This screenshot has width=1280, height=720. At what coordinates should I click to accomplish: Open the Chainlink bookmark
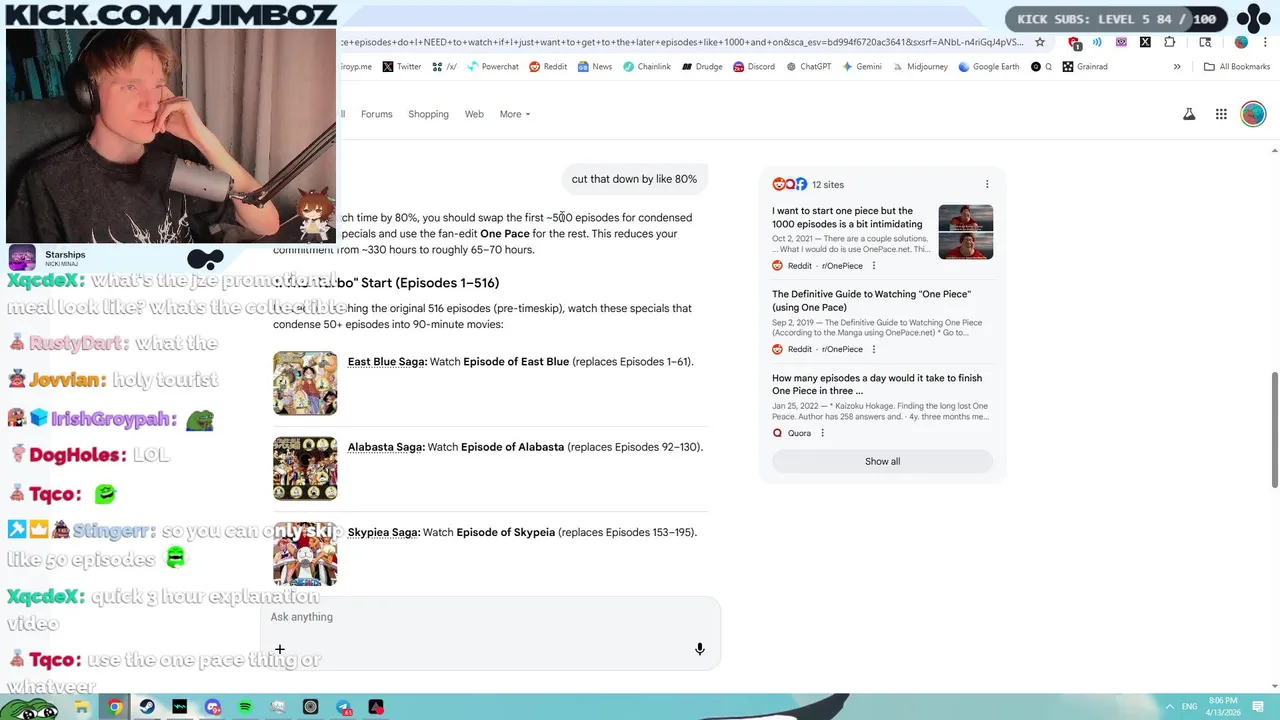coord(646,67)
